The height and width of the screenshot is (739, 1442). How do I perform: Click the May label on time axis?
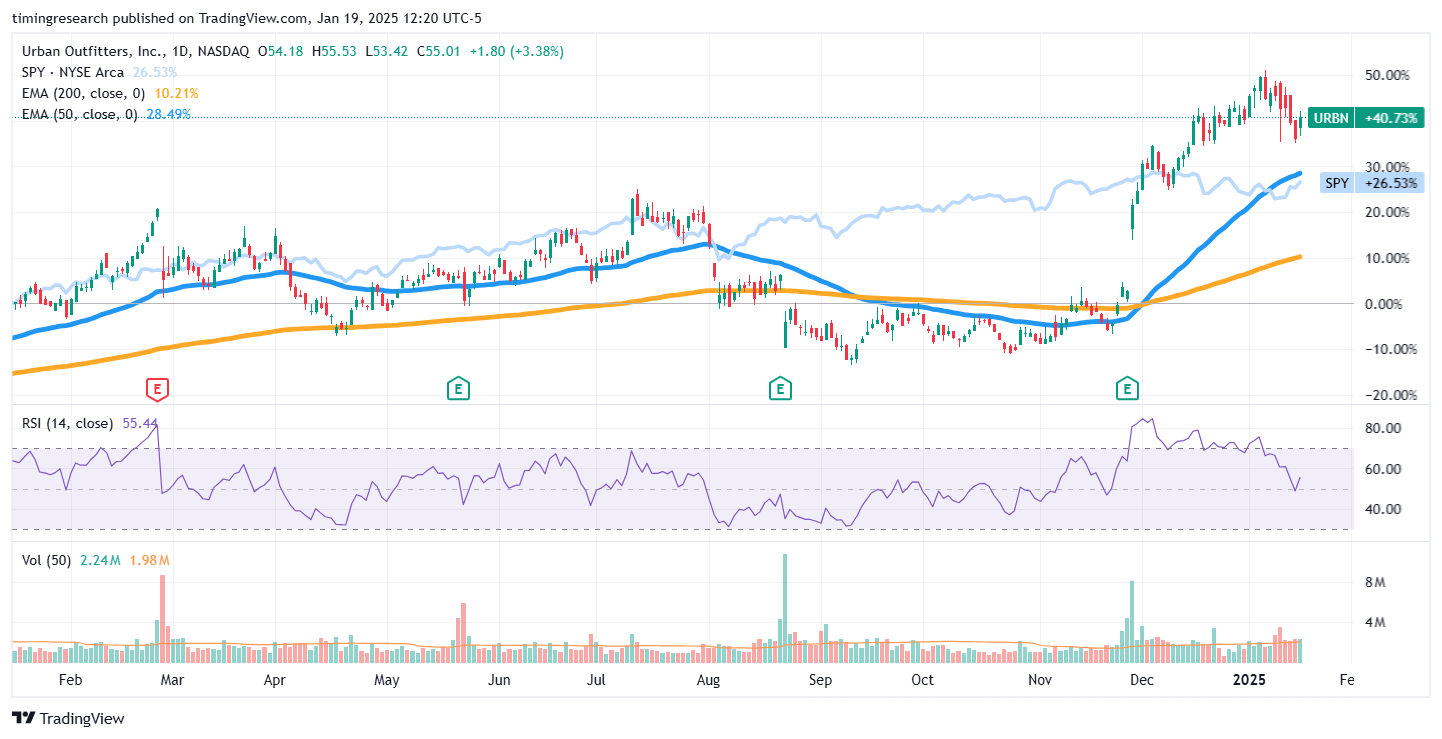(x=387, y=680)
